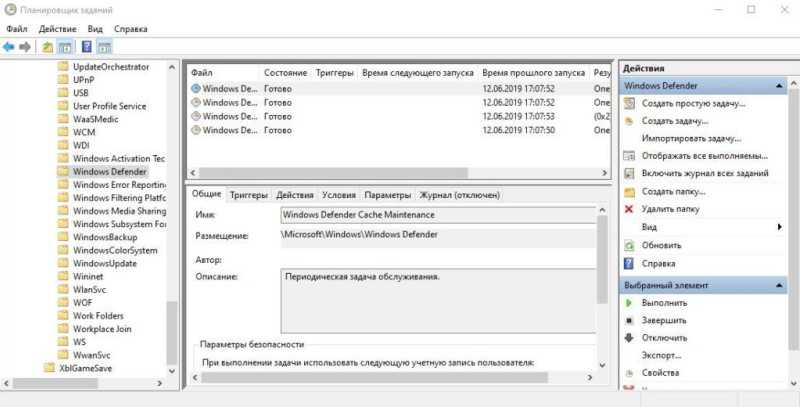Viewport: 800px width, 407px height.
Task: Click the Help question-mark toolbar icon
Action: (x=87, y=47)
